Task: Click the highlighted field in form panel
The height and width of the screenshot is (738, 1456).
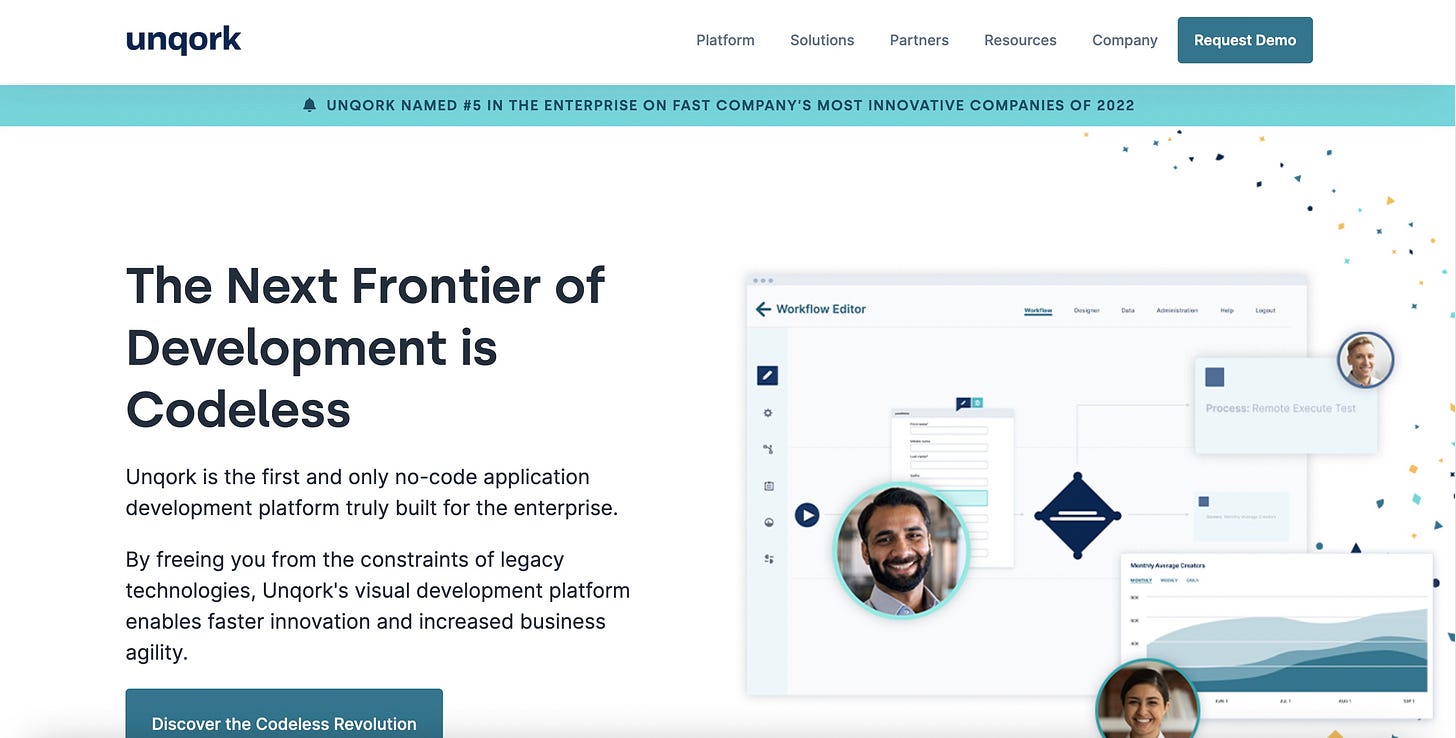Action: pos(948,497)
